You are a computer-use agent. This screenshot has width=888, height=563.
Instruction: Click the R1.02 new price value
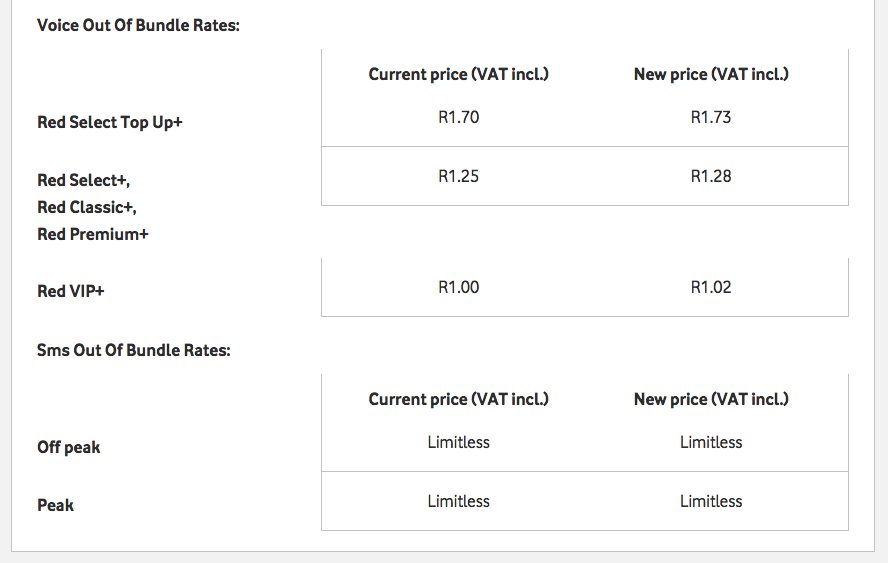click(711, 287)
